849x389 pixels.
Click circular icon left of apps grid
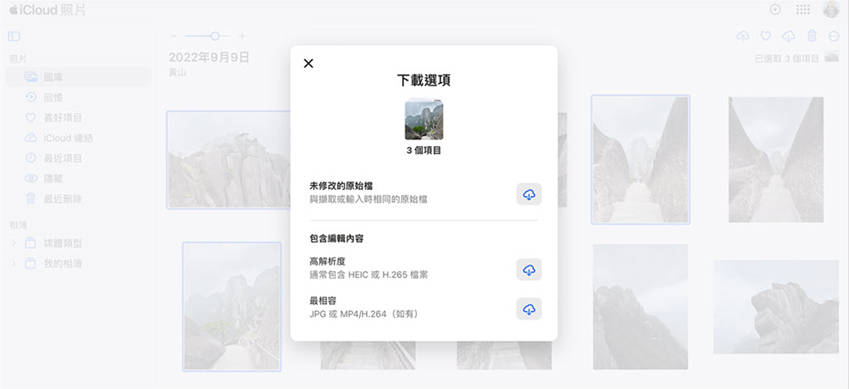pyautogui.click(x=775, y=10)
